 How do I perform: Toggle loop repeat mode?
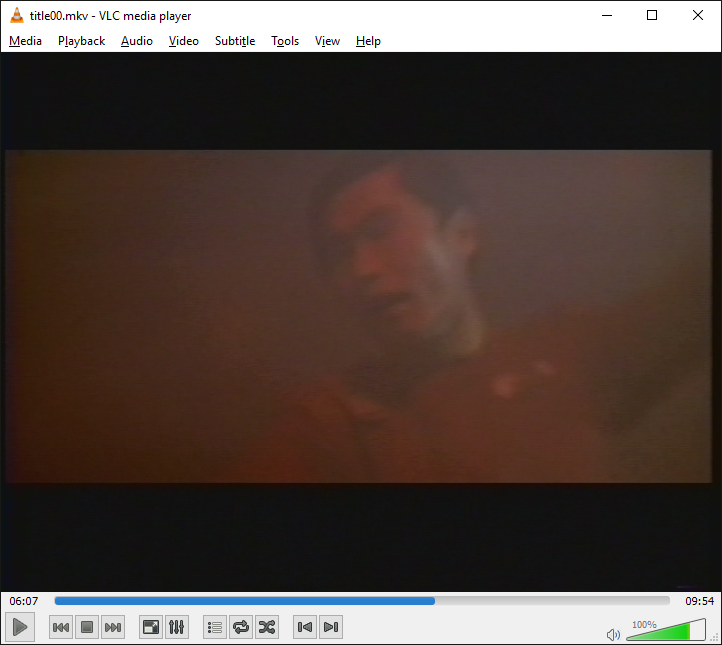(241, 627)
